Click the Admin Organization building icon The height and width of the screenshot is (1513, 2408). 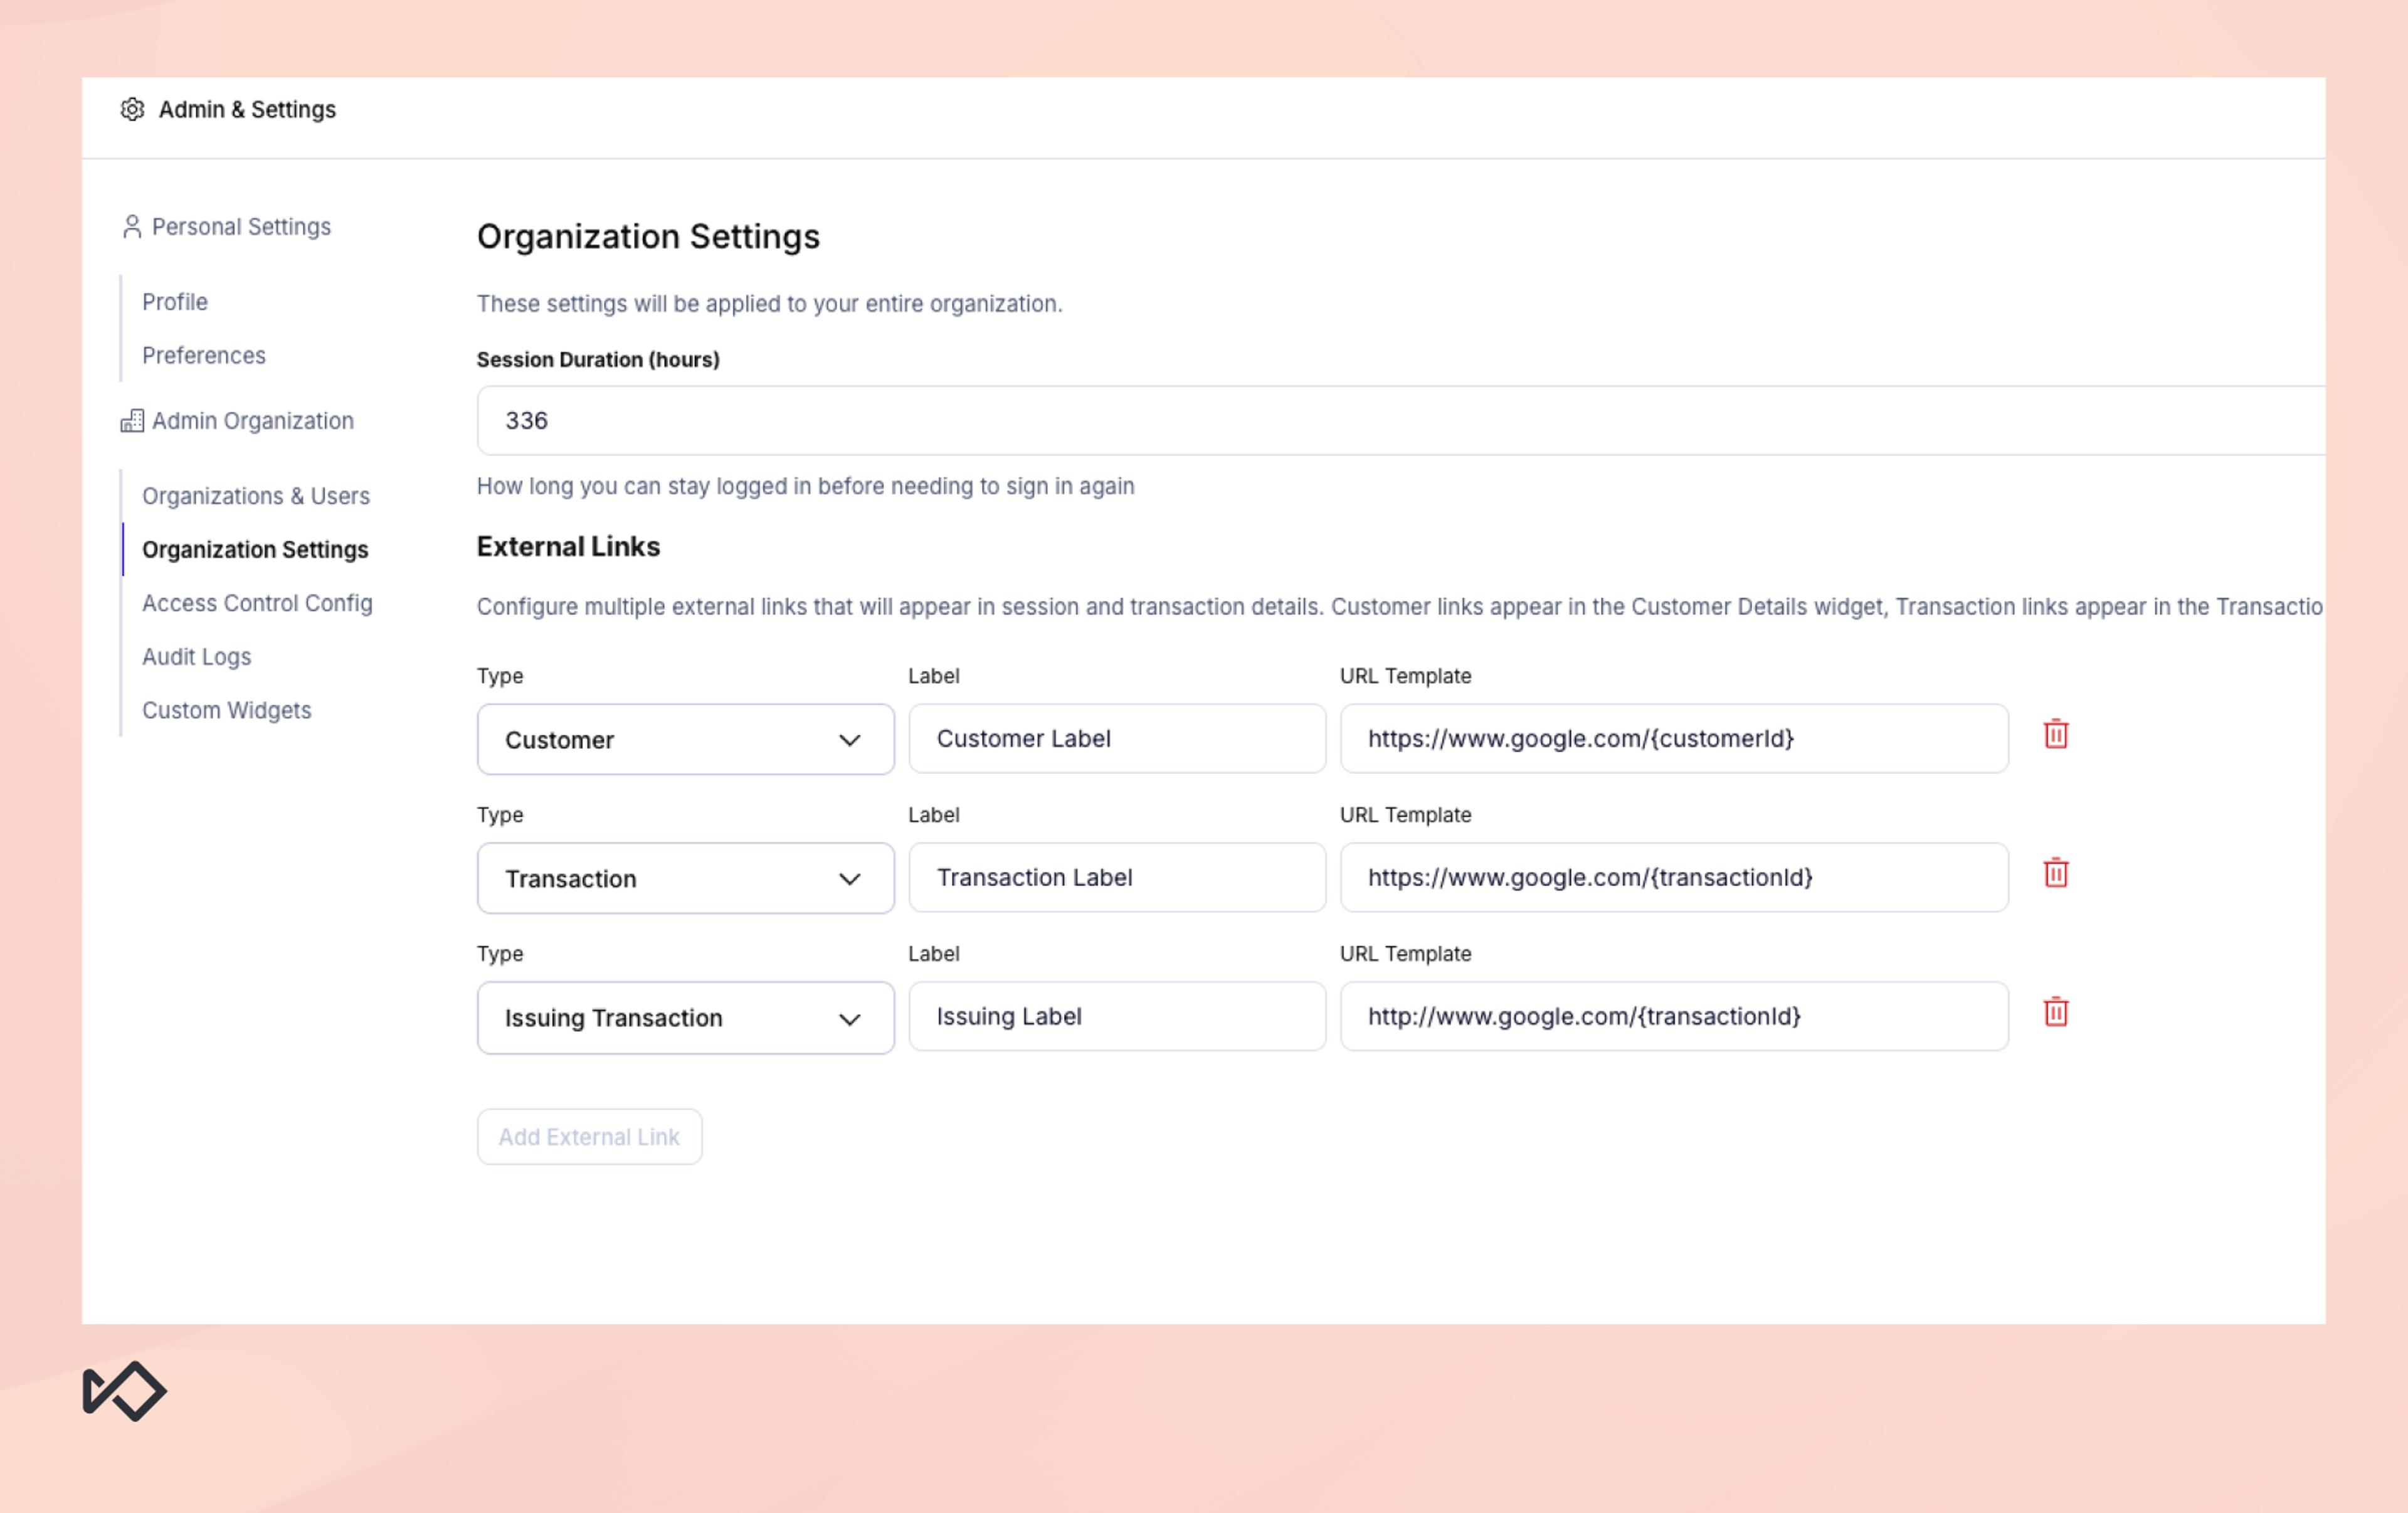coord(132,421)
